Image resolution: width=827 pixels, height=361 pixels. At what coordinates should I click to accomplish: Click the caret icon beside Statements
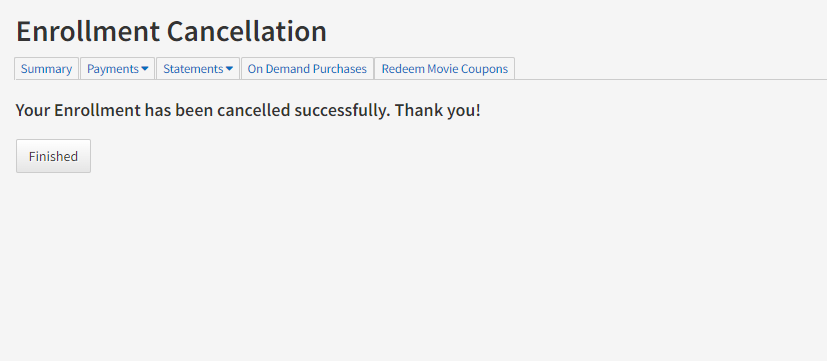(229, 69)
